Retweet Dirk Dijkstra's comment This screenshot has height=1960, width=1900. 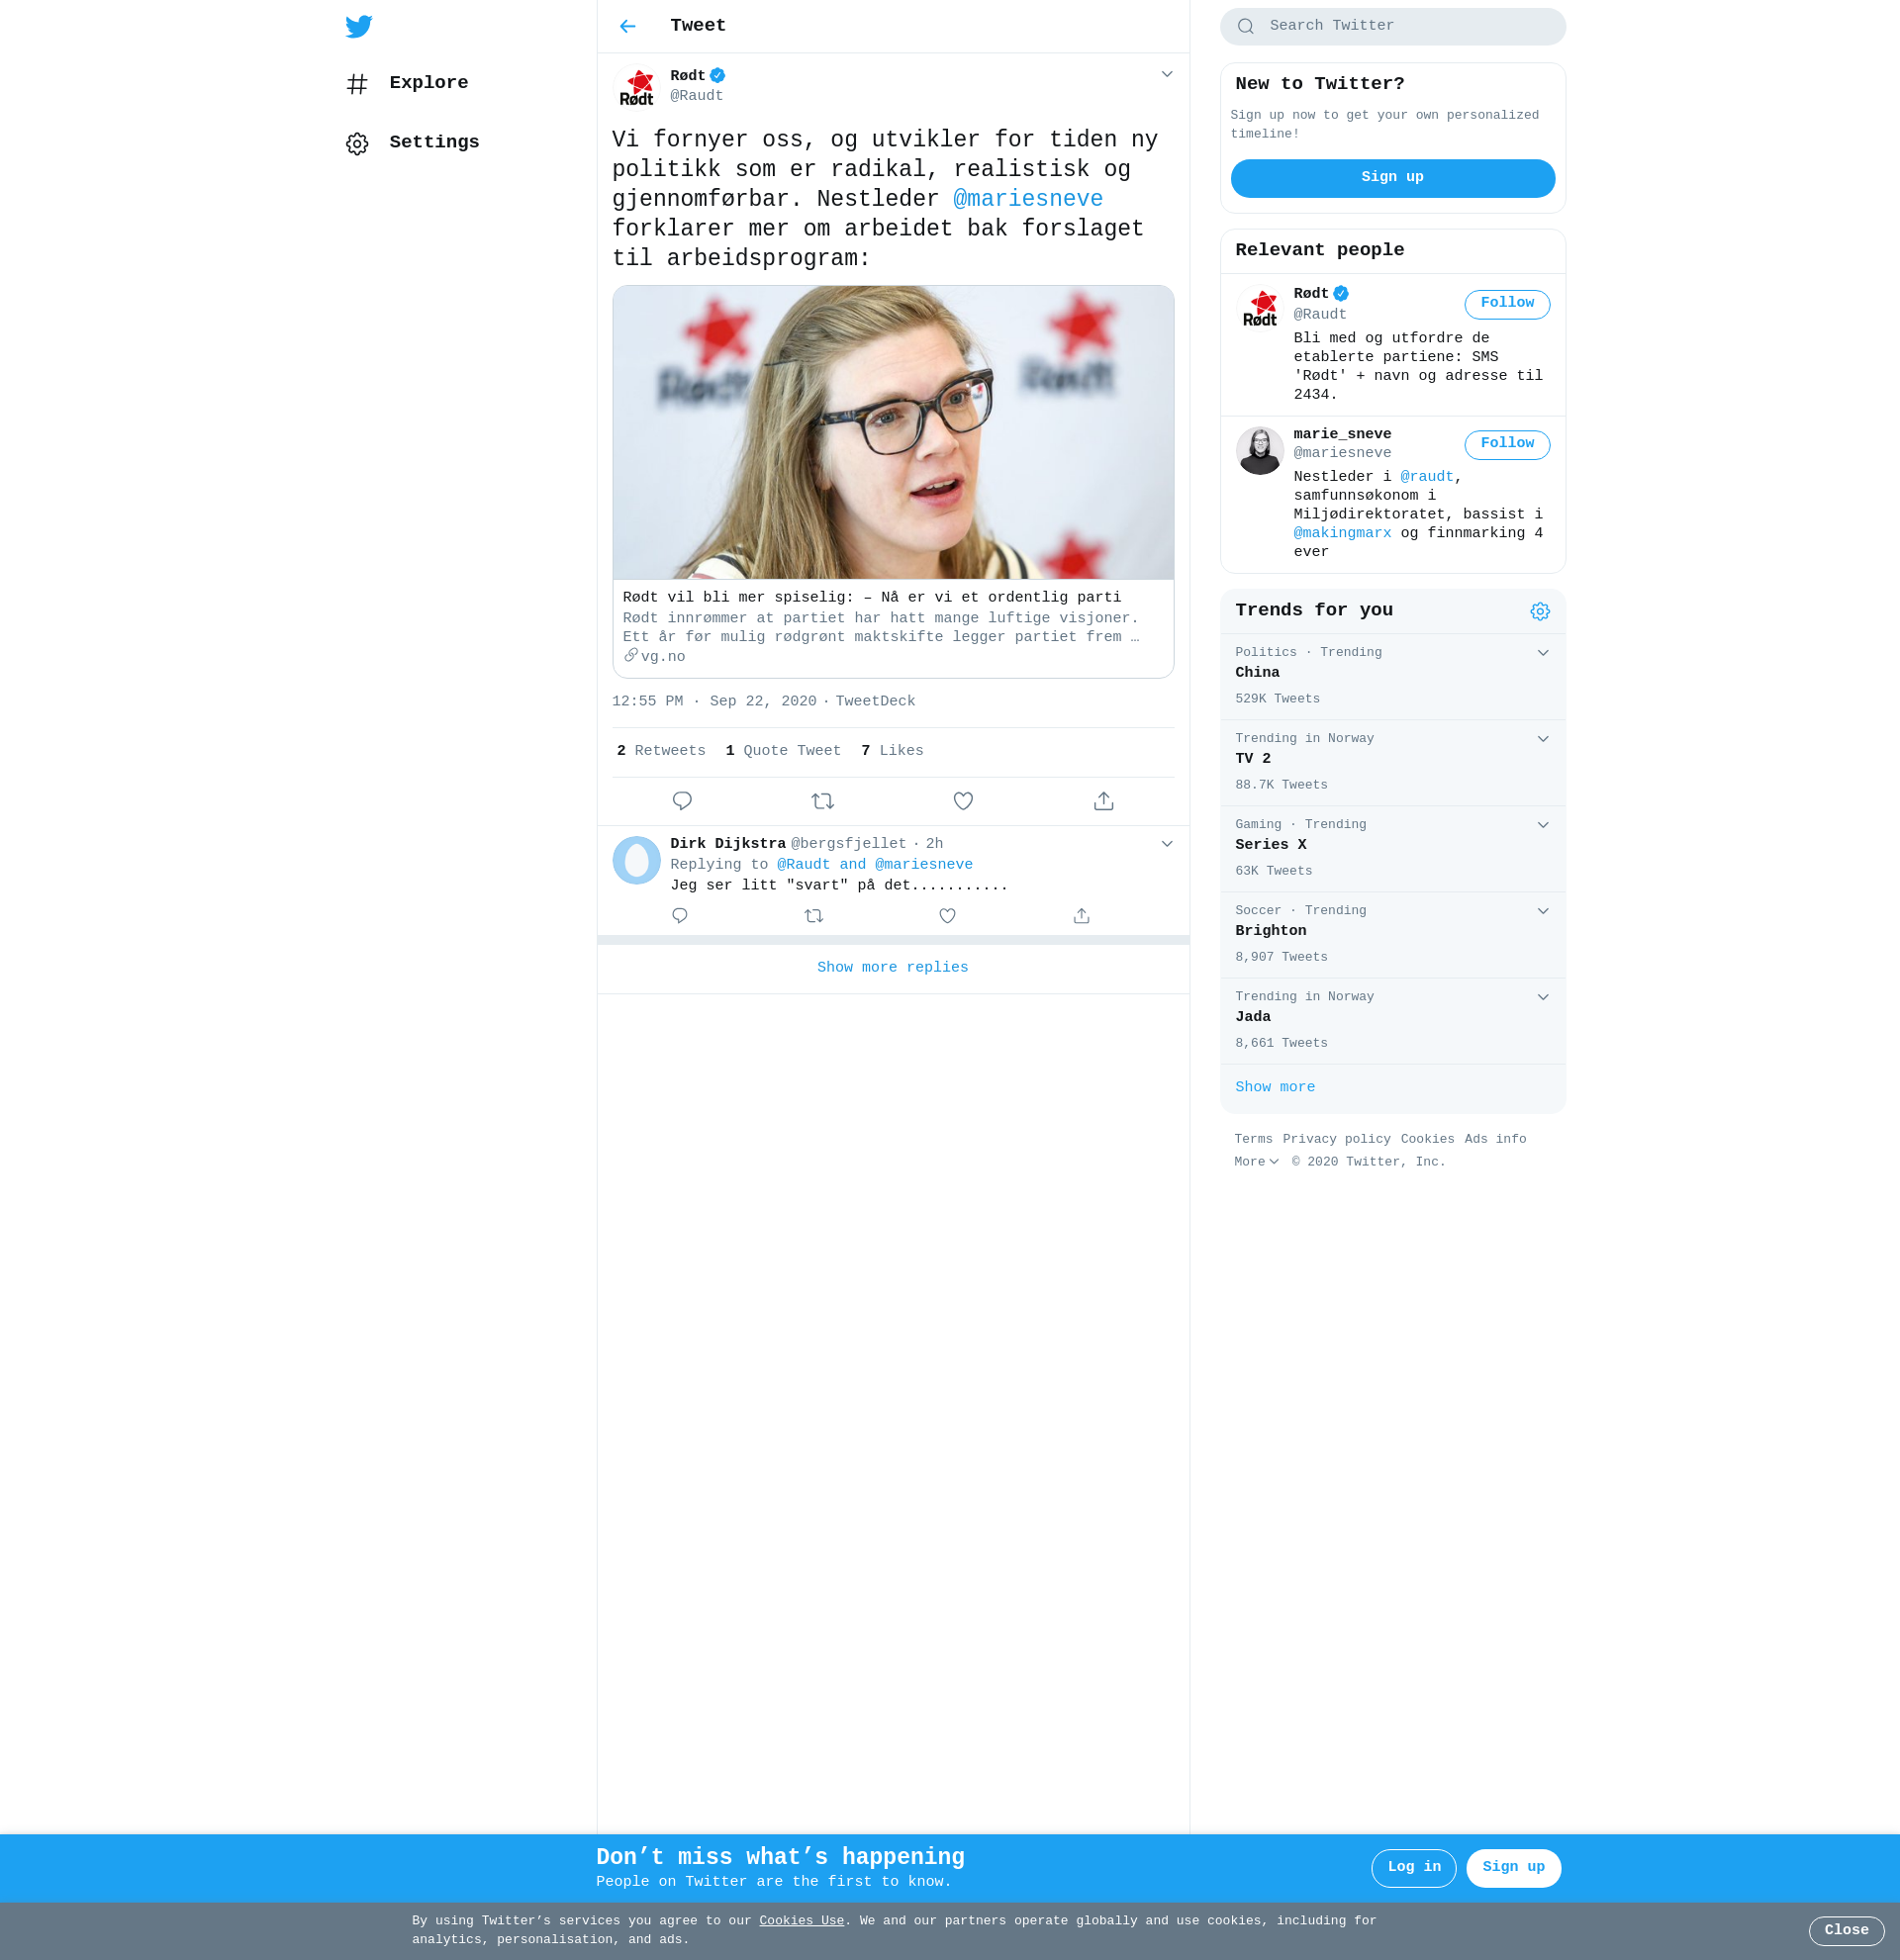tap(814, 916)
